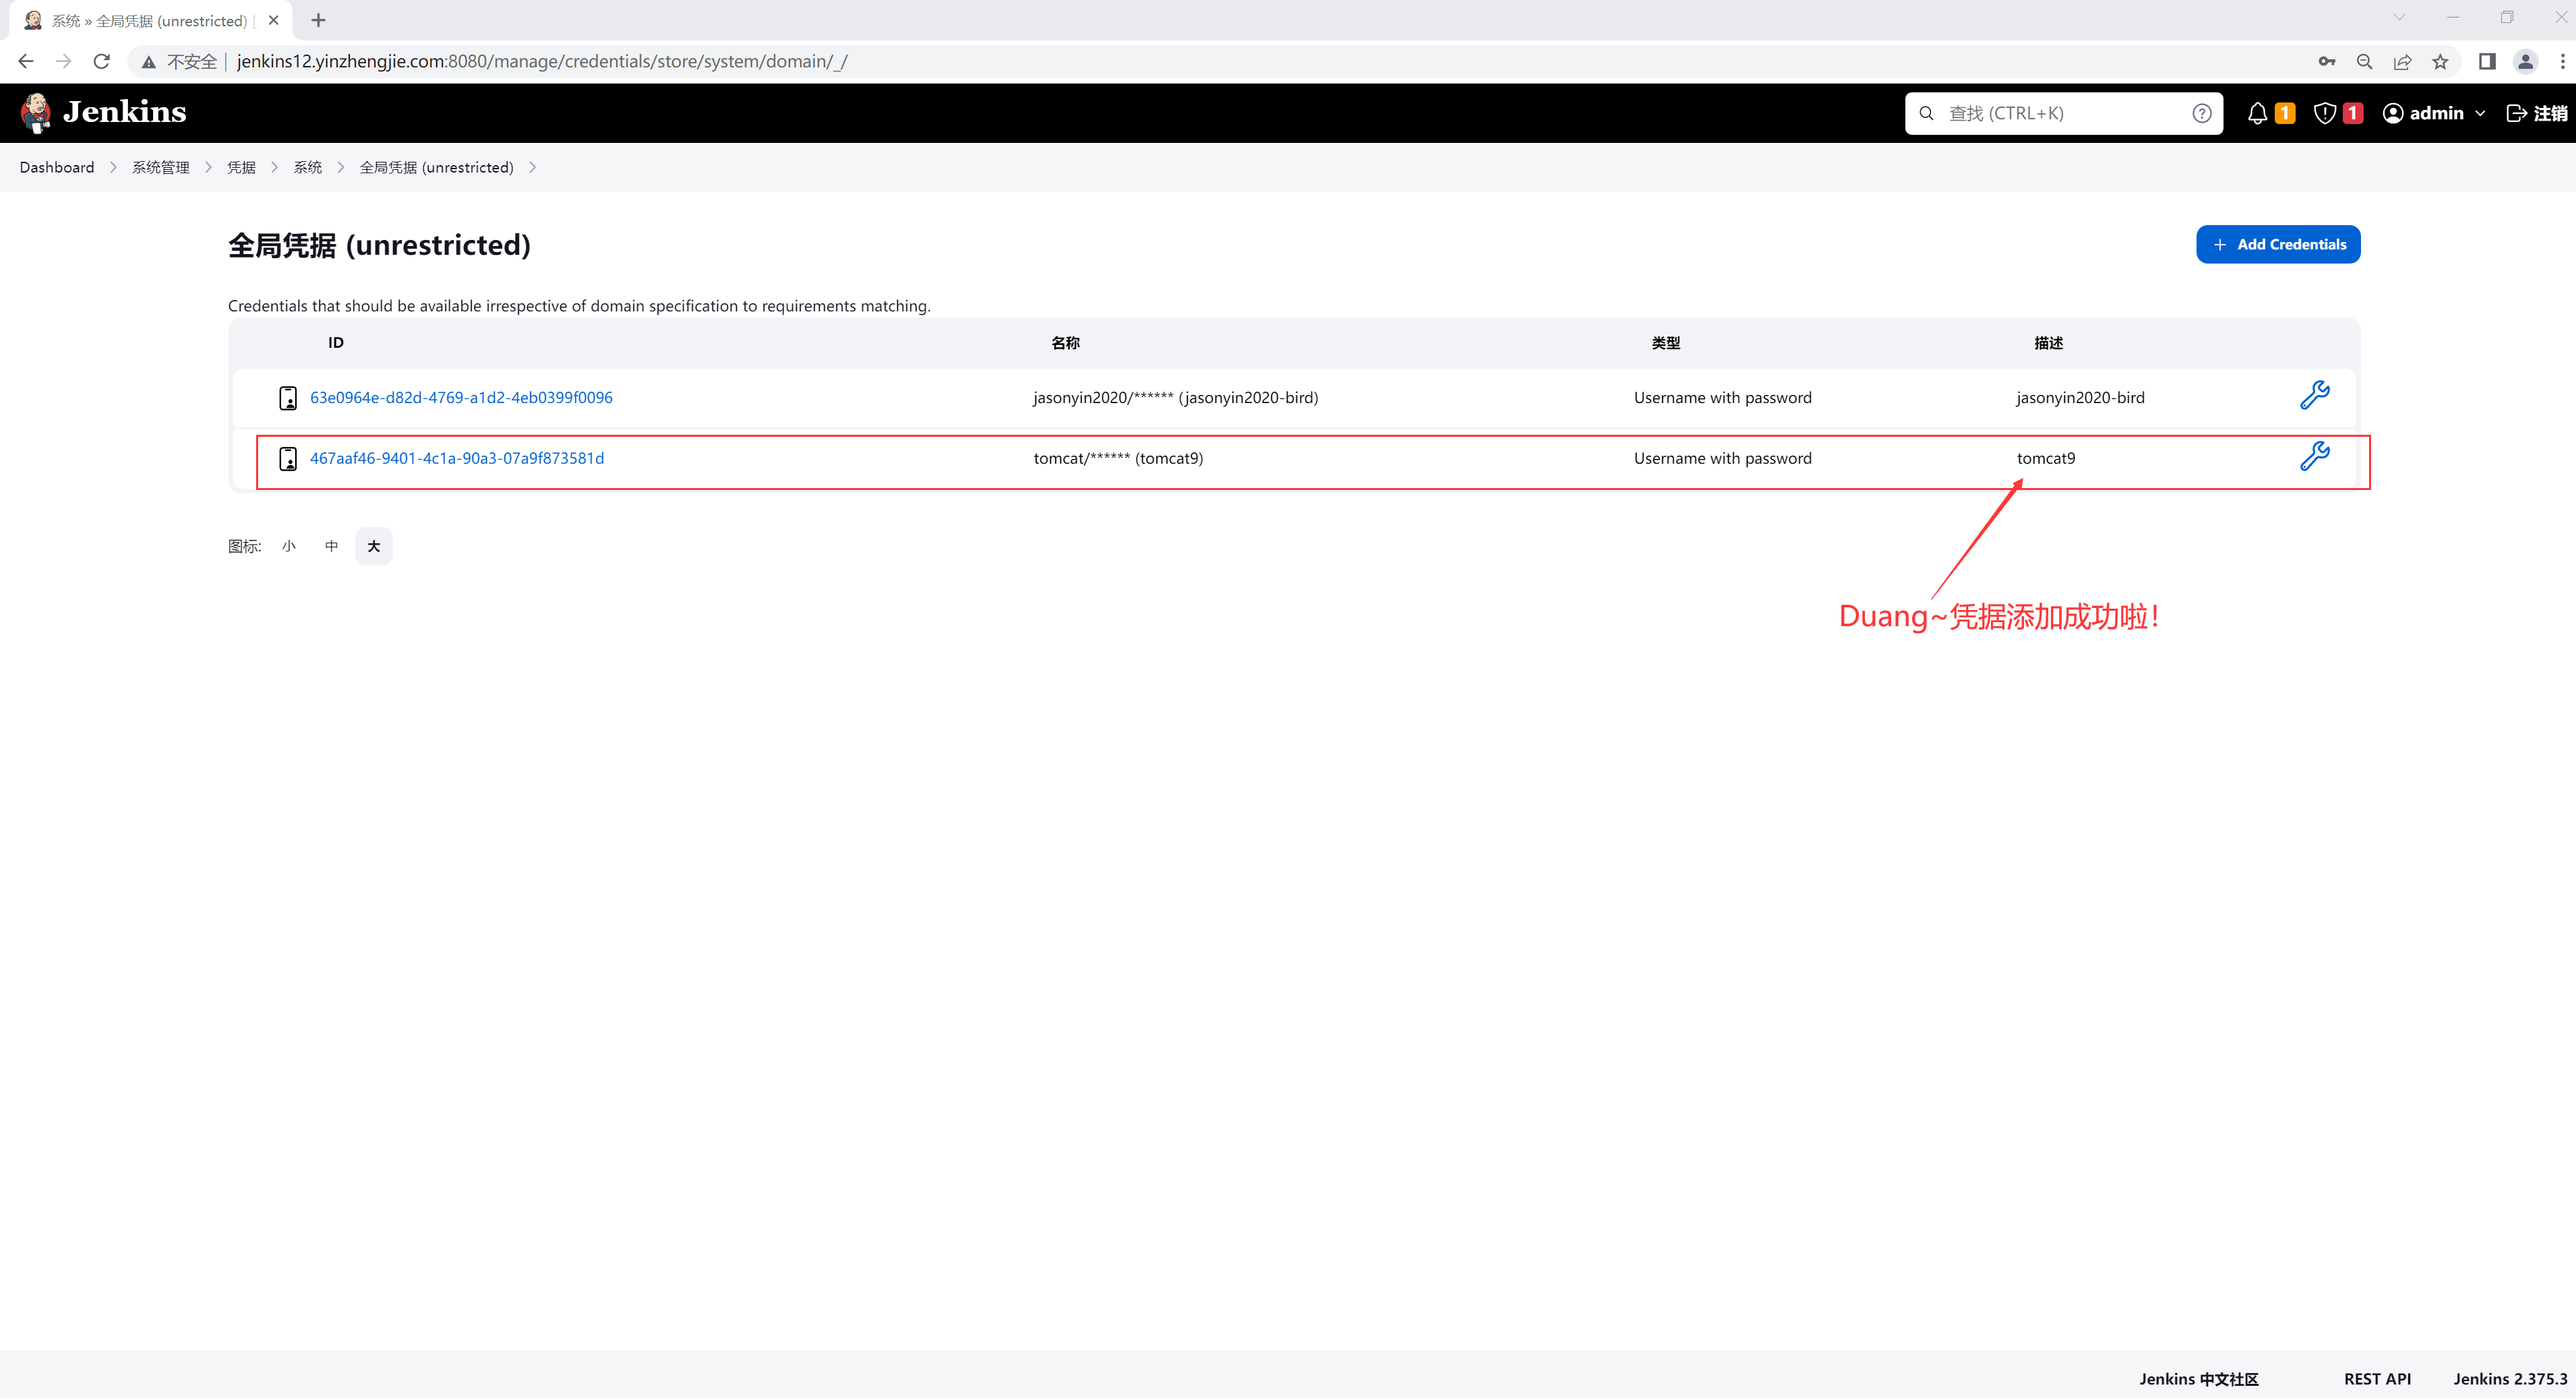Go to 凭据 breadcrumb item

click(x=241, y=167)
